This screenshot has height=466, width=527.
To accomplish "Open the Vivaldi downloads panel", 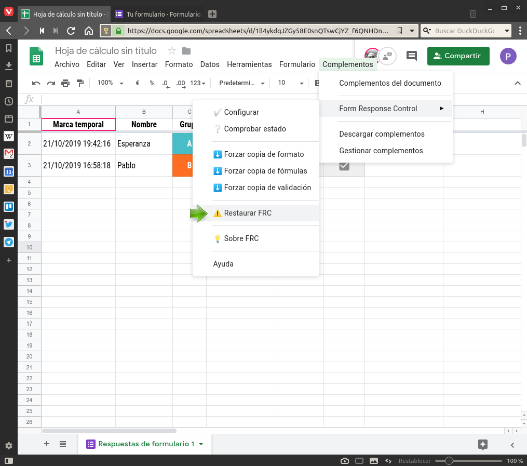I will [x=9, y=66].
